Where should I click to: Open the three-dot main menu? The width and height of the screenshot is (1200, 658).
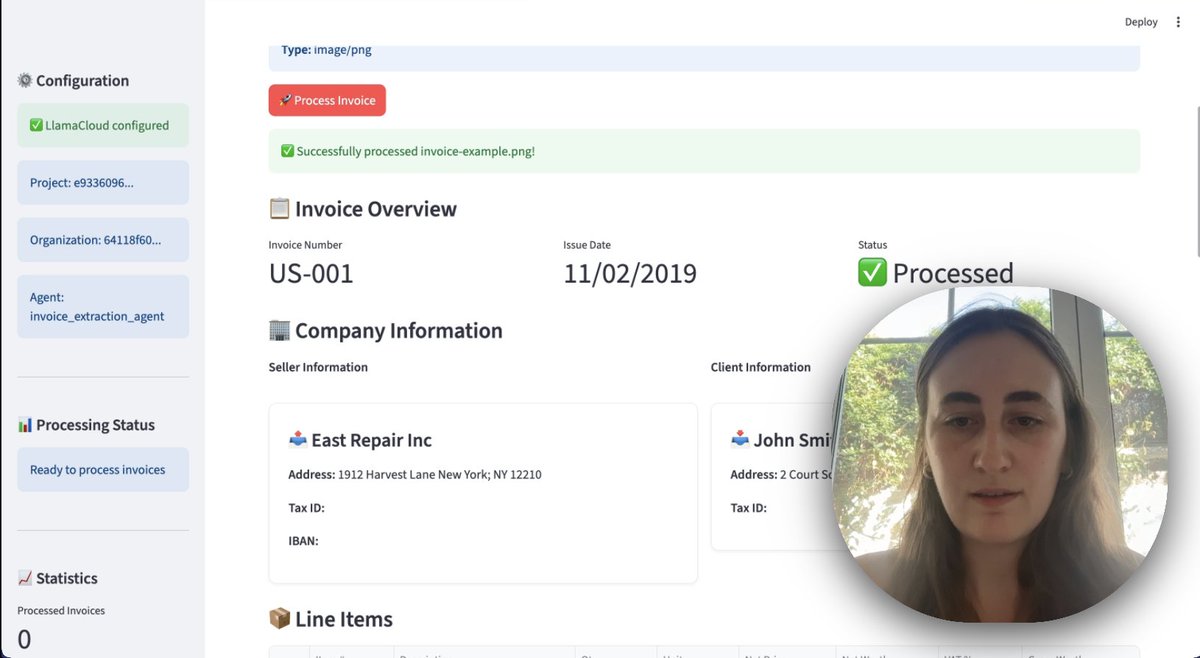[x=1178, y=22]
